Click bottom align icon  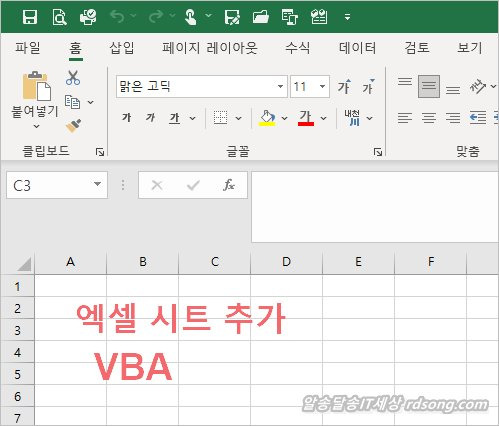coord(453,90)
